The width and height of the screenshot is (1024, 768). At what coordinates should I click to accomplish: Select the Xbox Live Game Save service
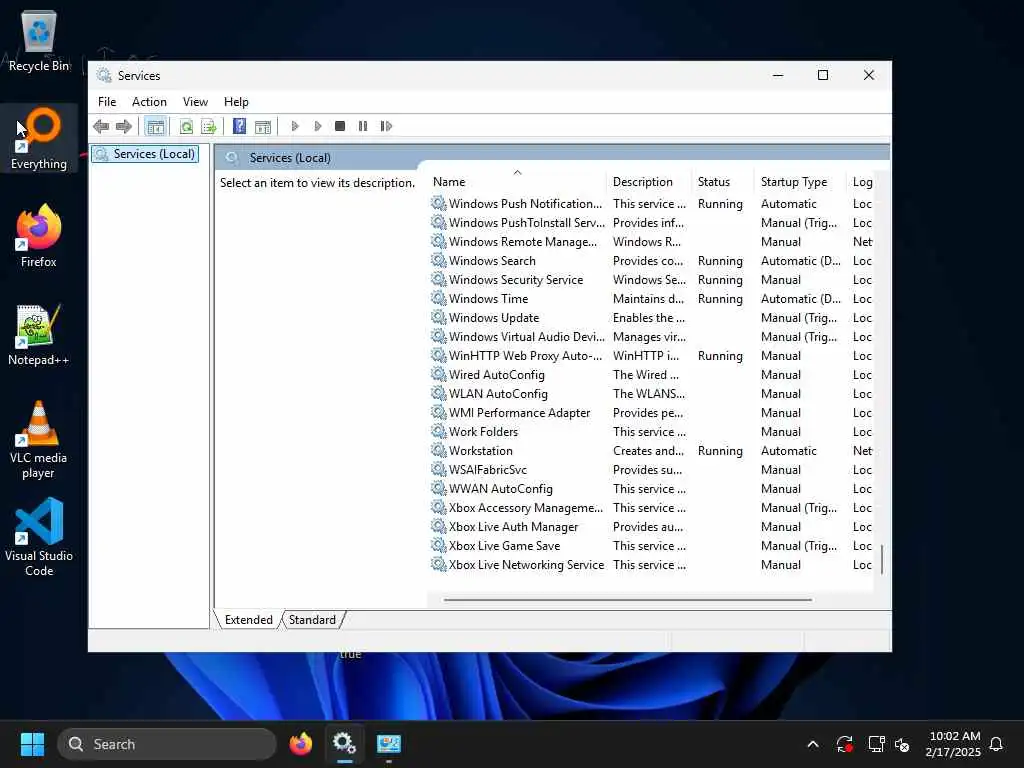pos(651,545)
